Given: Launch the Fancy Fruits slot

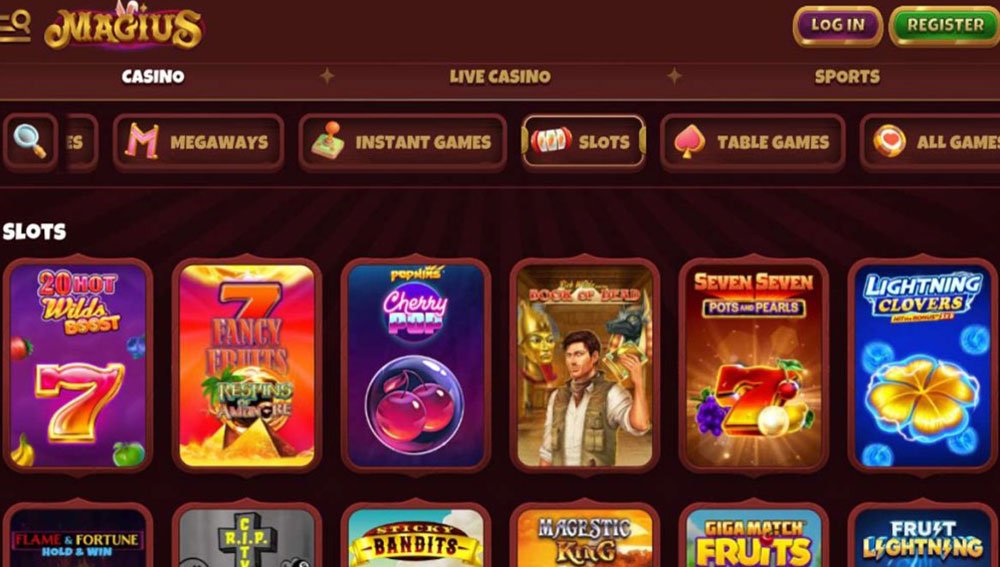Looking at the screenshot, I should pyautogui.click(x=247, y=366).
